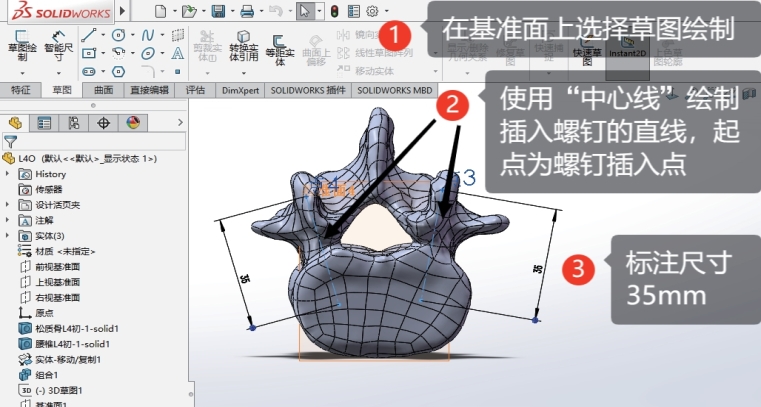The height and width of the screenshot is (407, 761).
Task: Select the Spline sketch tool
Action: (x=148, y=35)
